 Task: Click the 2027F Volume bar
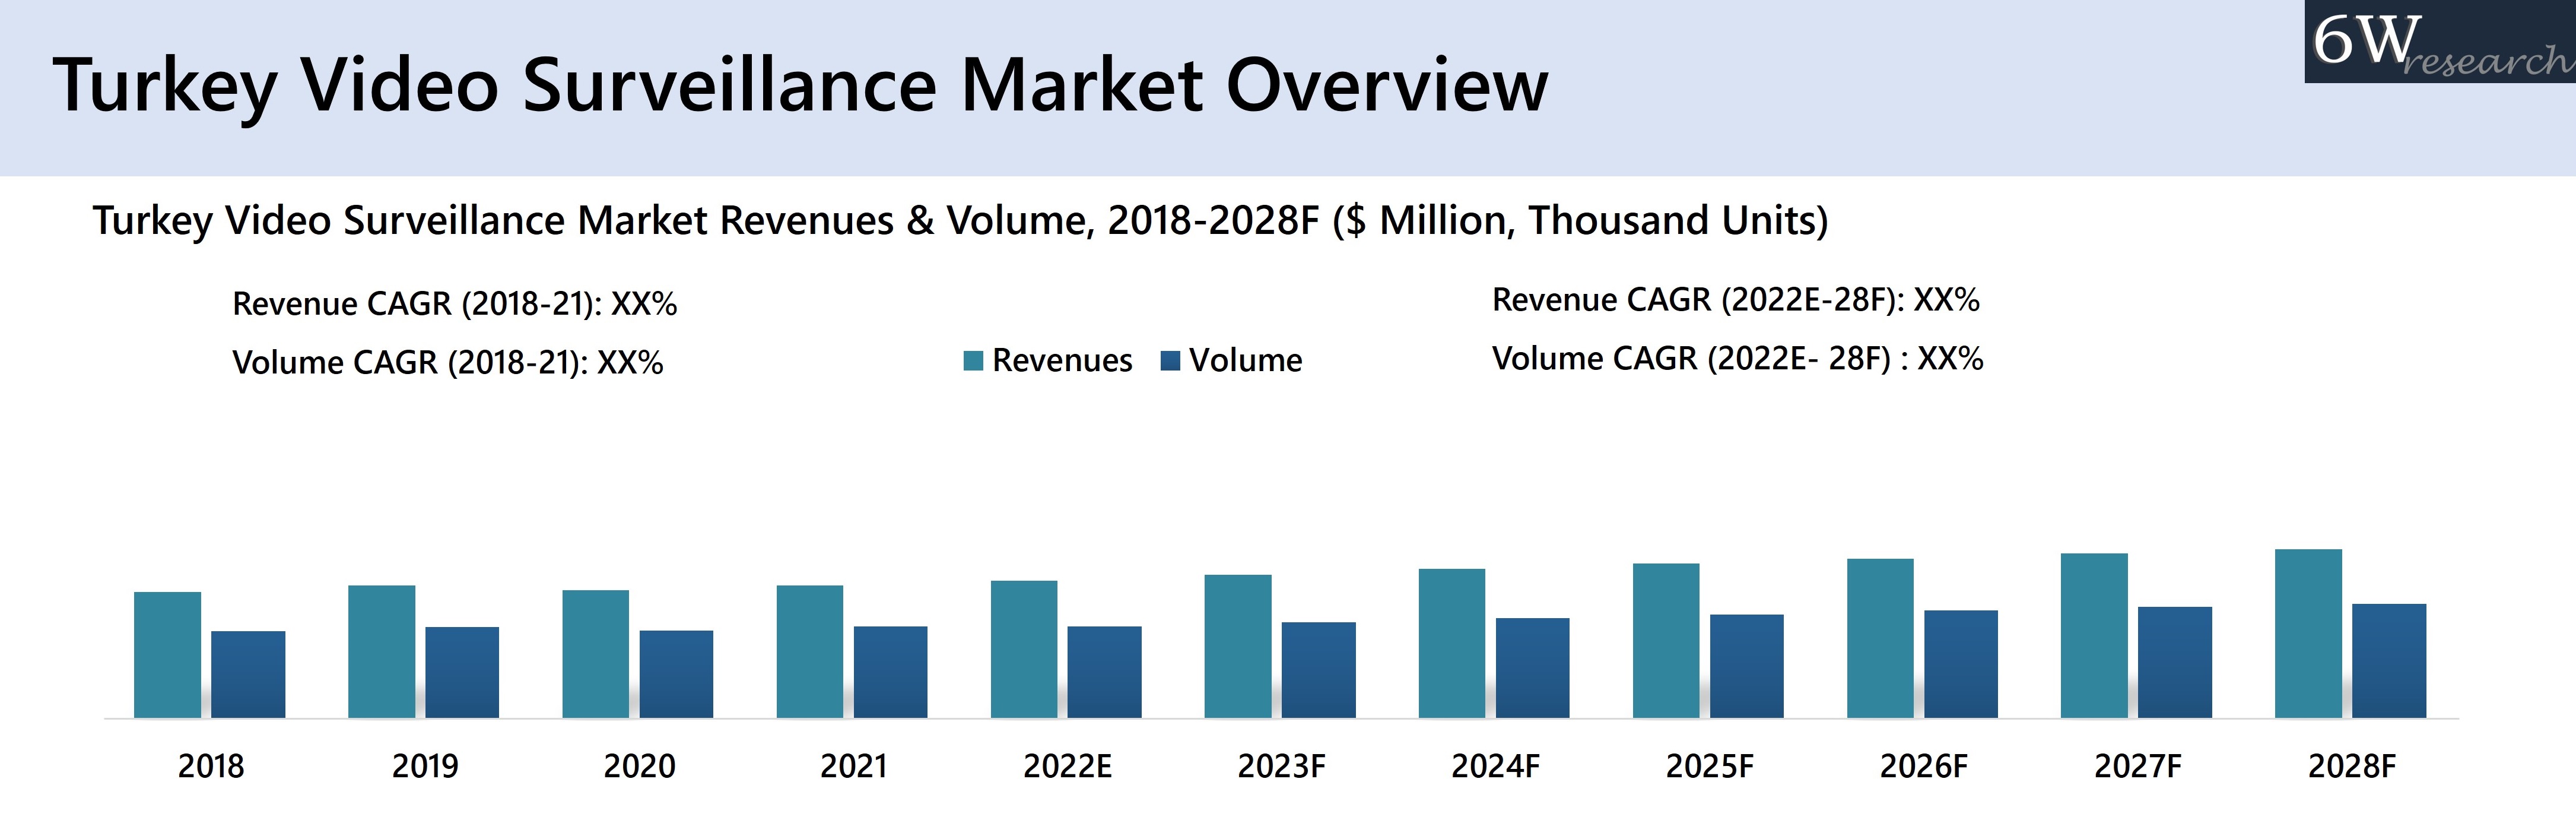(x=2175, y=662)
